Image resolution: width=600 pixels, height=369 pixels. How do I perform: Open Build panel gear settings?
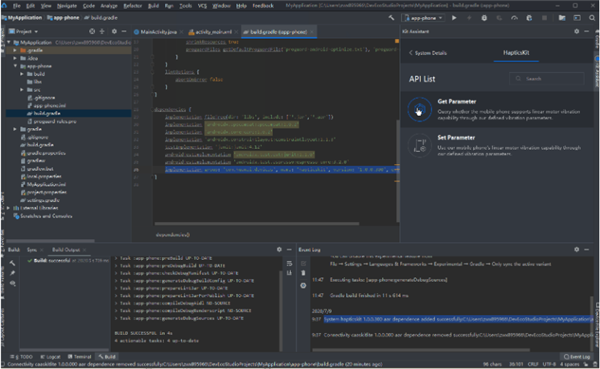(279, 250)
